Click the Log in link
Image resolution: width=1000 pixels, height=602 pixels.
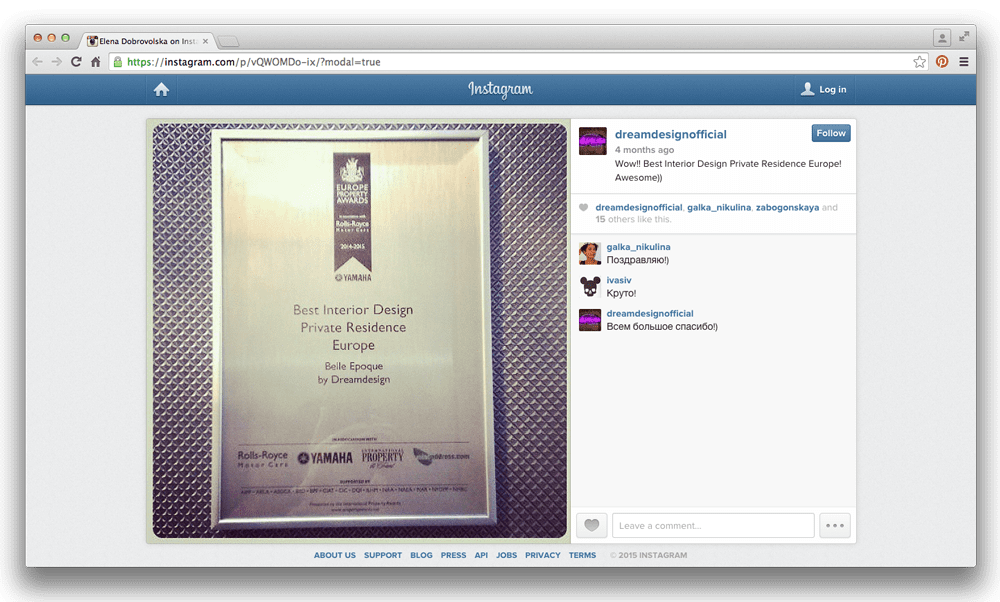(x=824, y=89)
